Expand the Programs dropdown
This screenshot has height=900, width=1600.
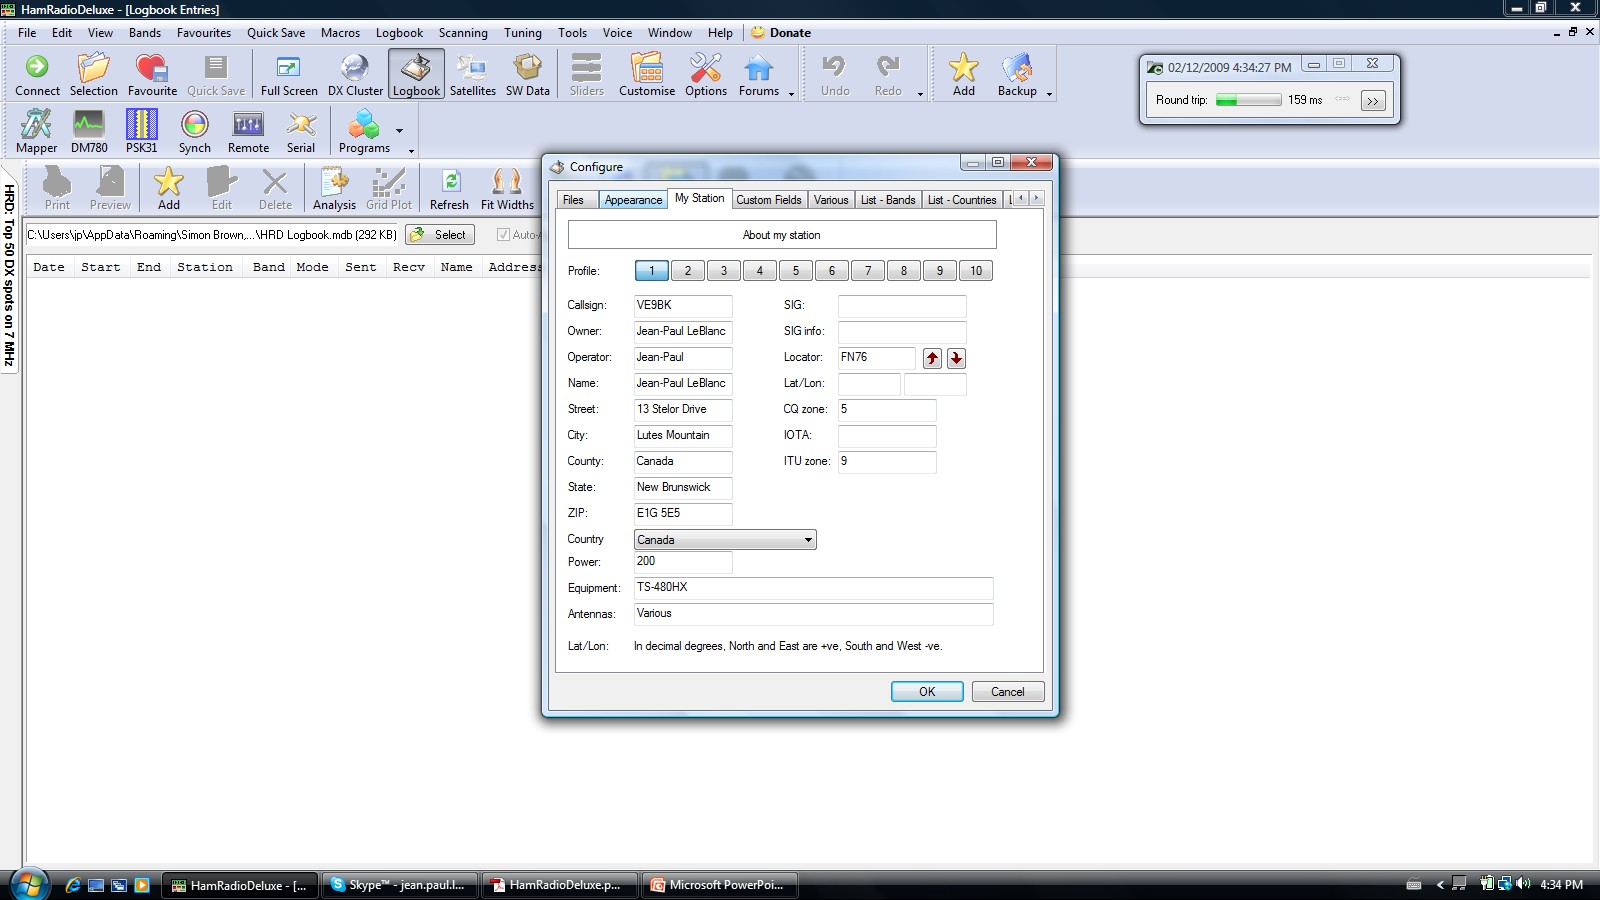tap(399, 130)
